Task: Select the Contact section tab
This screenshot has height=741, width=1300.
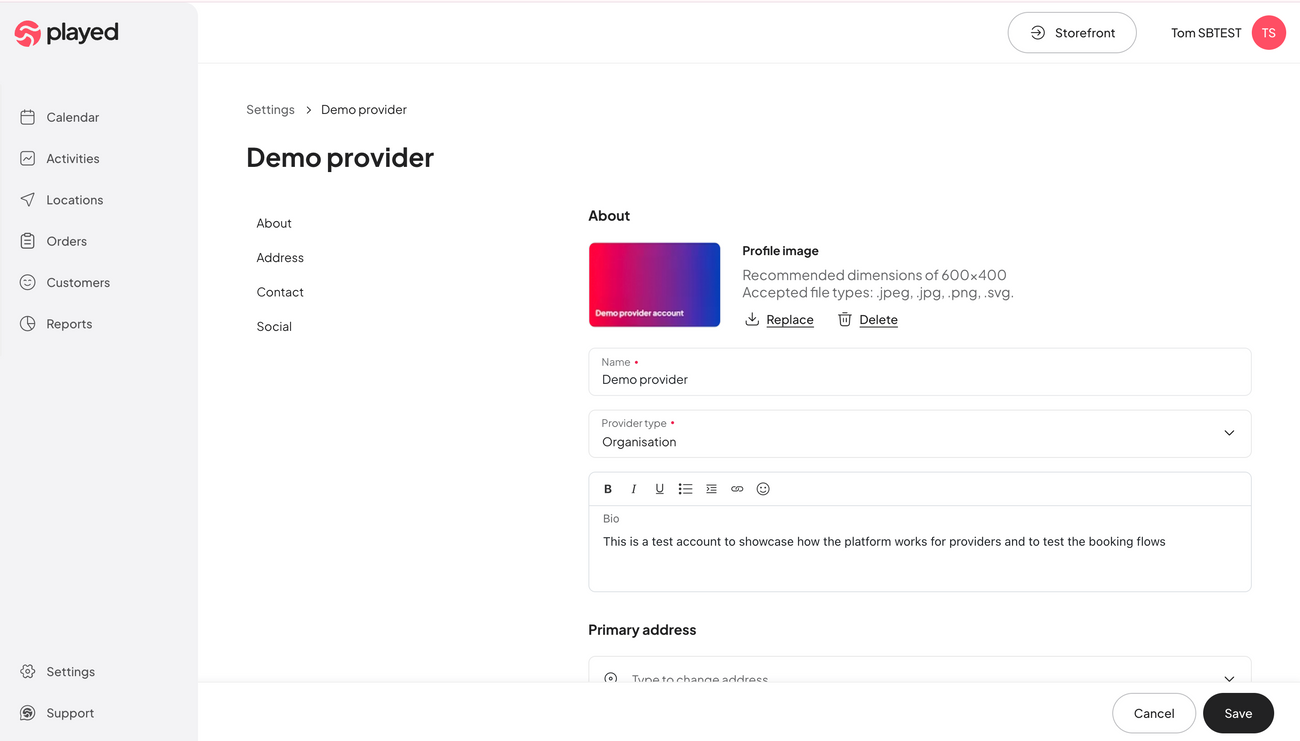Action: pyautogui.click(x=279, y=292)
